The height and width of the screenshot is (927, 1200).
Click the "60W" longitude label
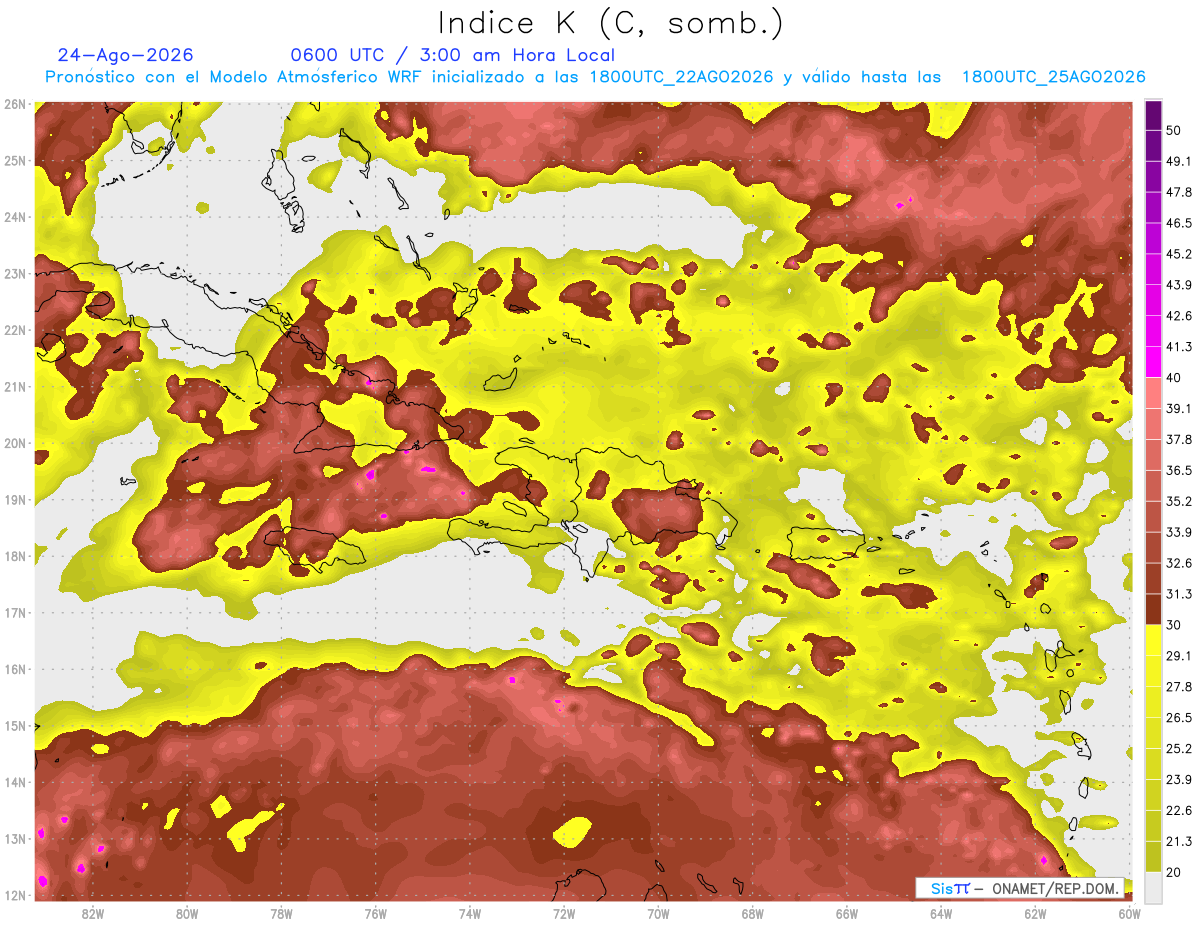click(1130, 914)
